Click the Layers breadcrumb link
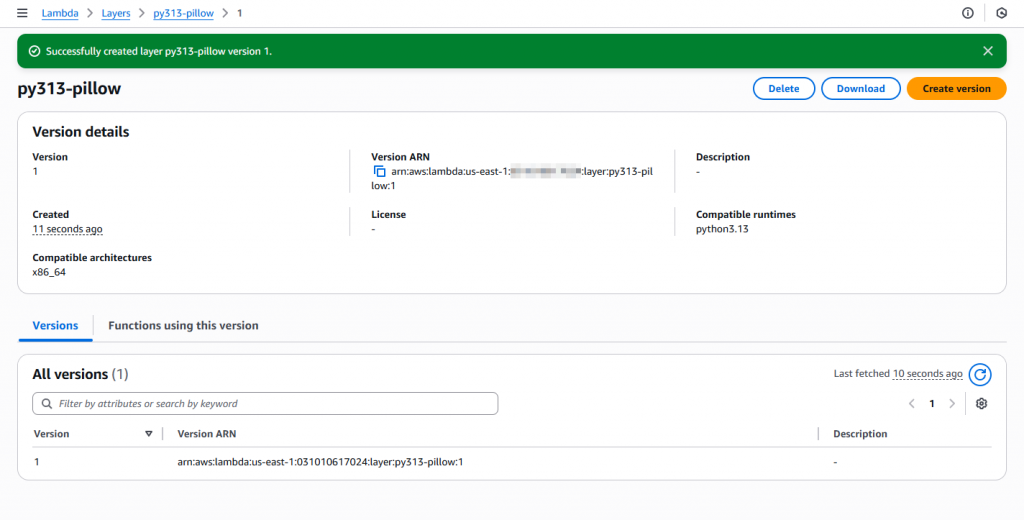The height and width of the screenshot is (520, 1024). click(116, 13)
